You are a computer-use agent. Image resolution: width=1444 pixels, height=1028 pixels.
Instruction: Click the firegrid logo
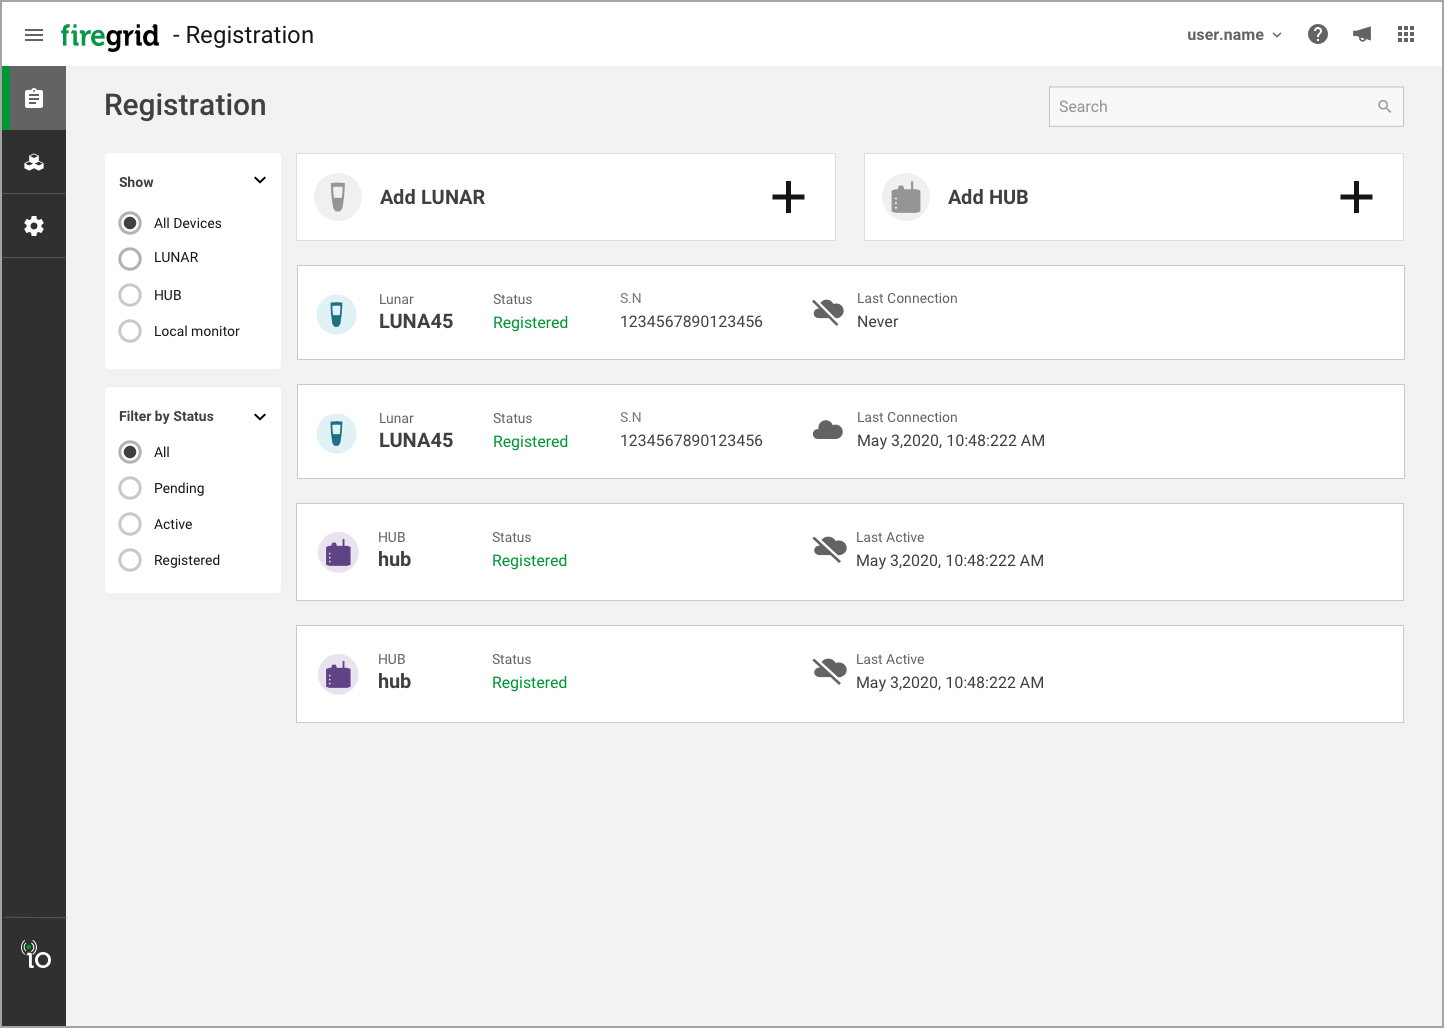[x=110, y=36]
